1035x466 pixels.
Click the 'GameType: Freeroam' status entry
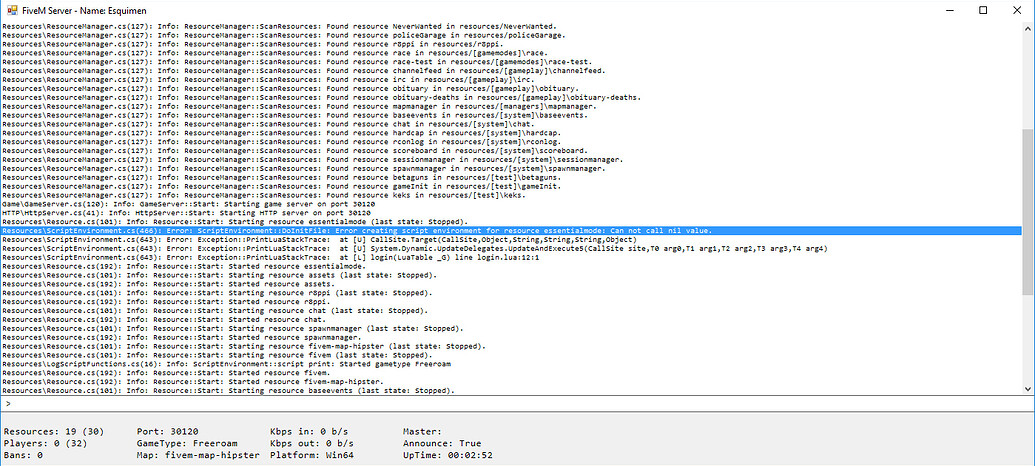(x=185, y=444)
